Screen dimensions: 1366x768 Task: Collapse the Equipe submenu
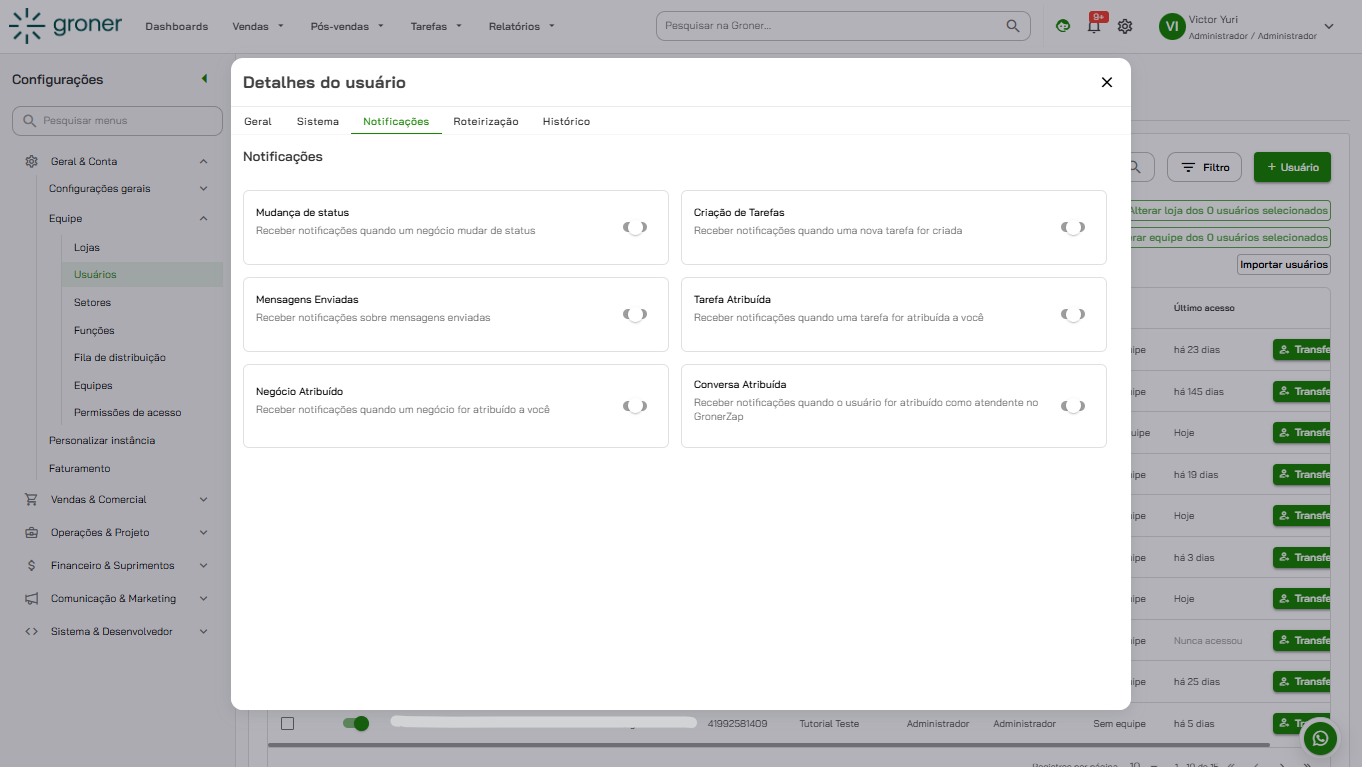coord(203,218)
